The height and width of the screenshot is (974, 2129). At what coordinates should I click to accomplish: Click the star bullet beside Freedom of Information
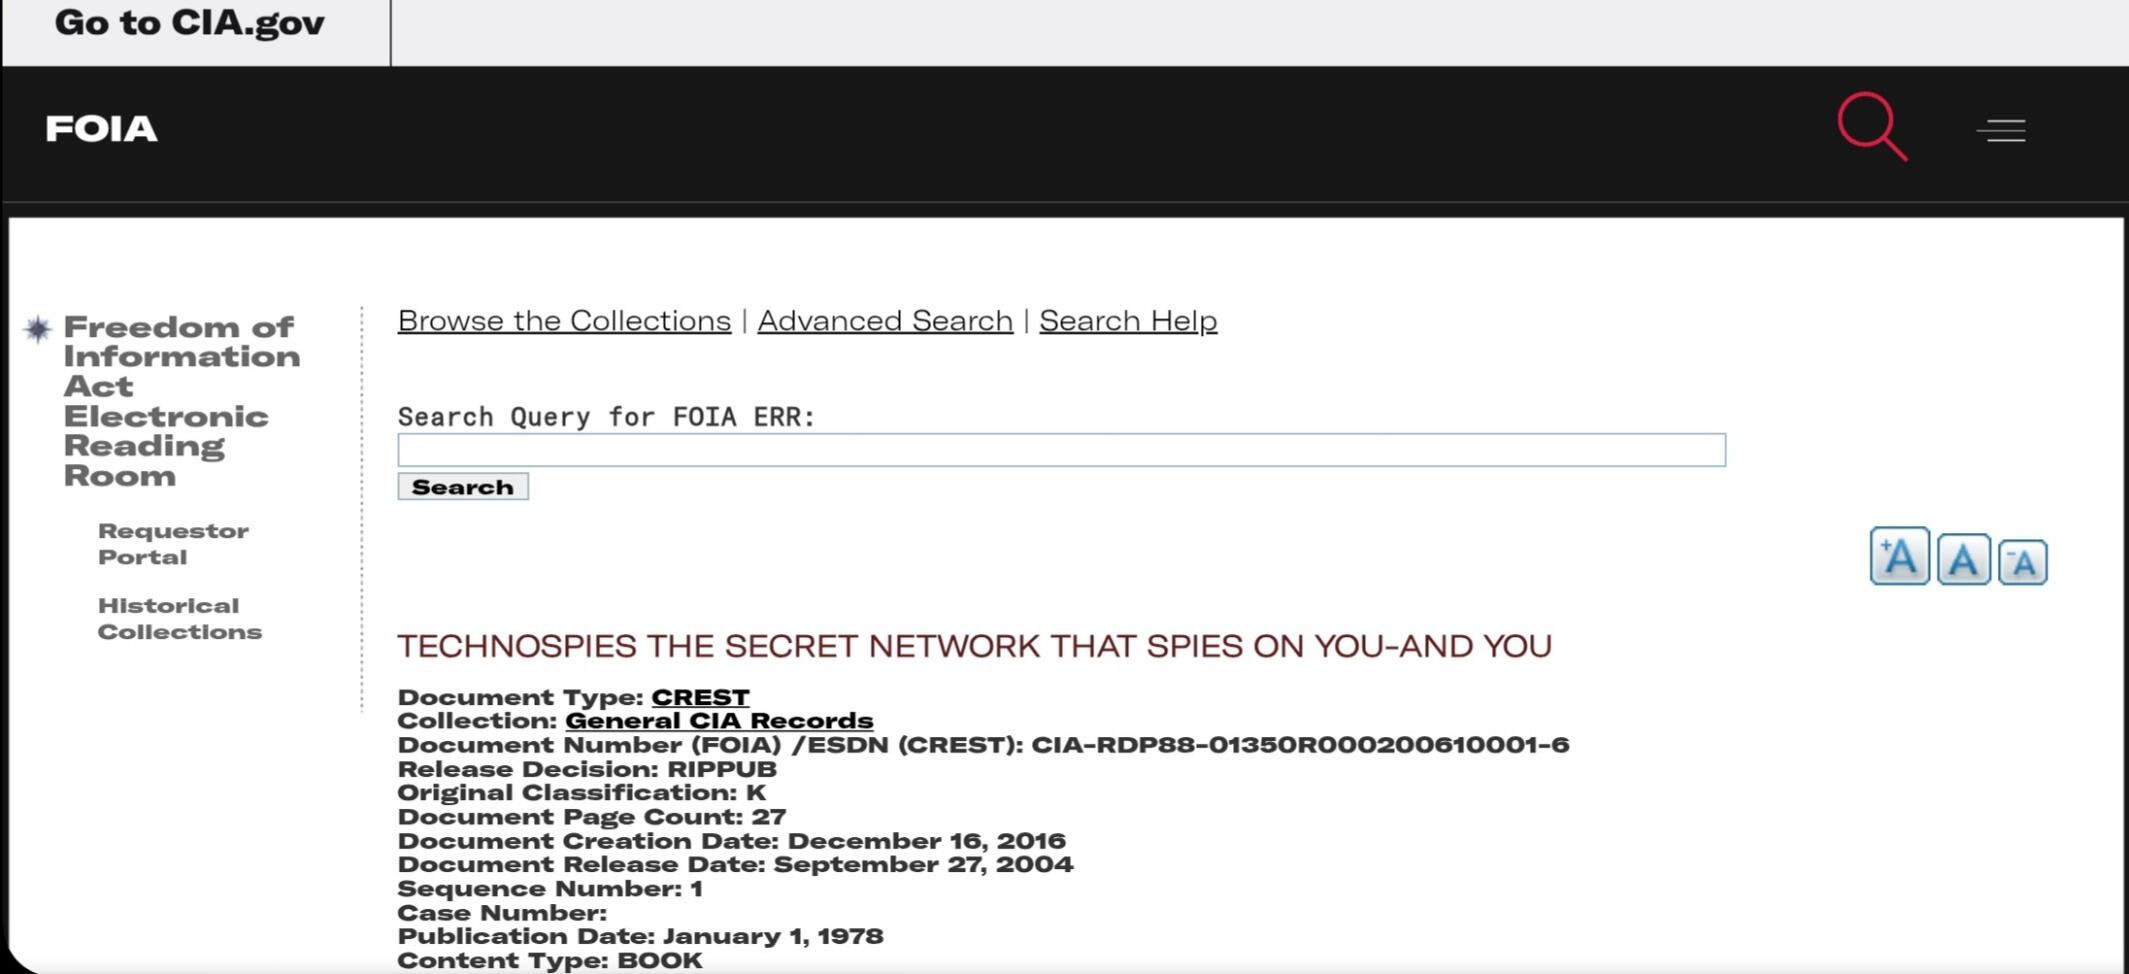tap(38, 329)
